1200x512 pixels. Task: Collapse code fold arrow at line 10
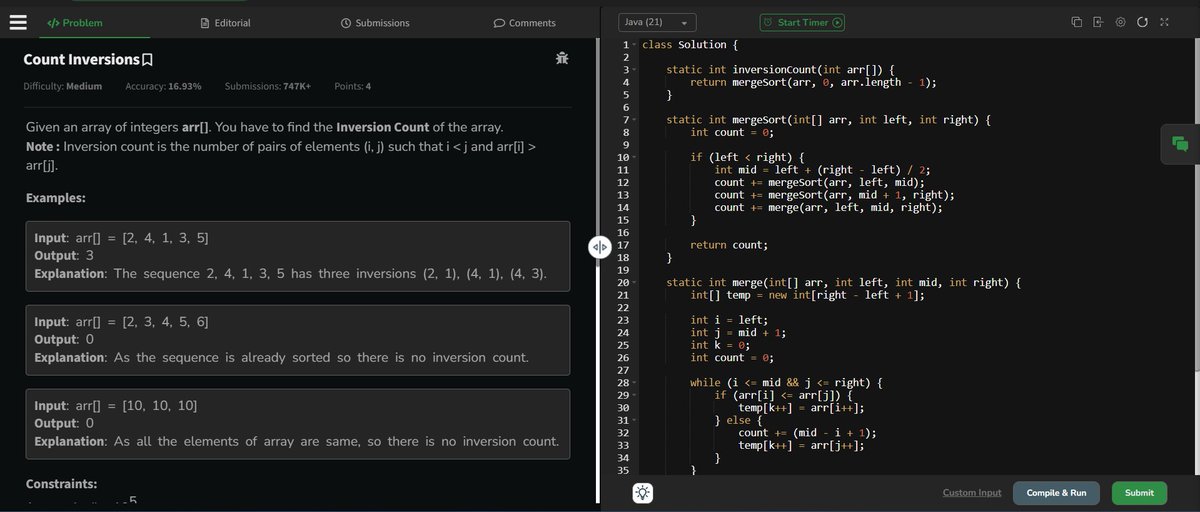[x=633, y=158]
